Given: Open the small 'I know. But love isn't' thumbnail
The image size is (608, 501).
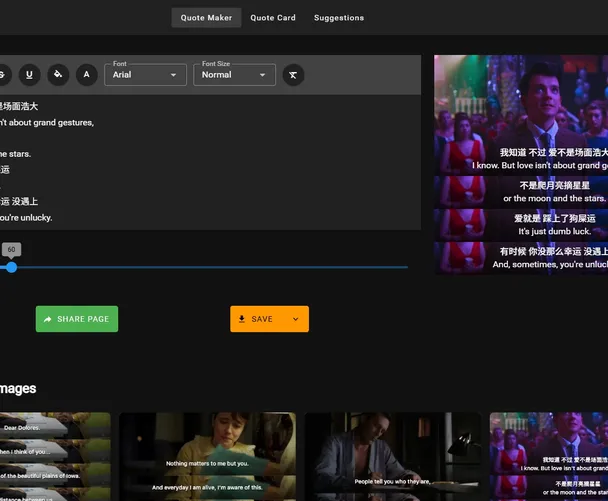Looking at the screenshot, I should [549, 456].
